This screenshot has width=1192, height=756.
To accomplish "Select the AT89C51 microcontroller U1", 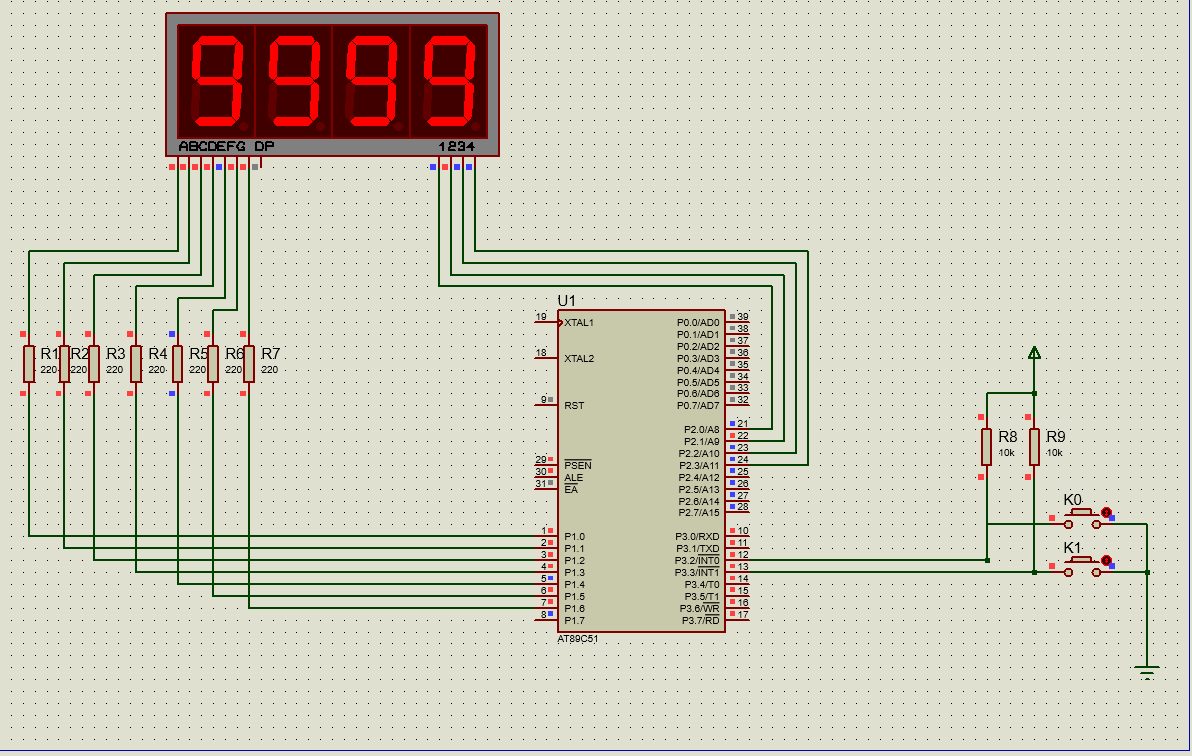I will click(641, 471).
